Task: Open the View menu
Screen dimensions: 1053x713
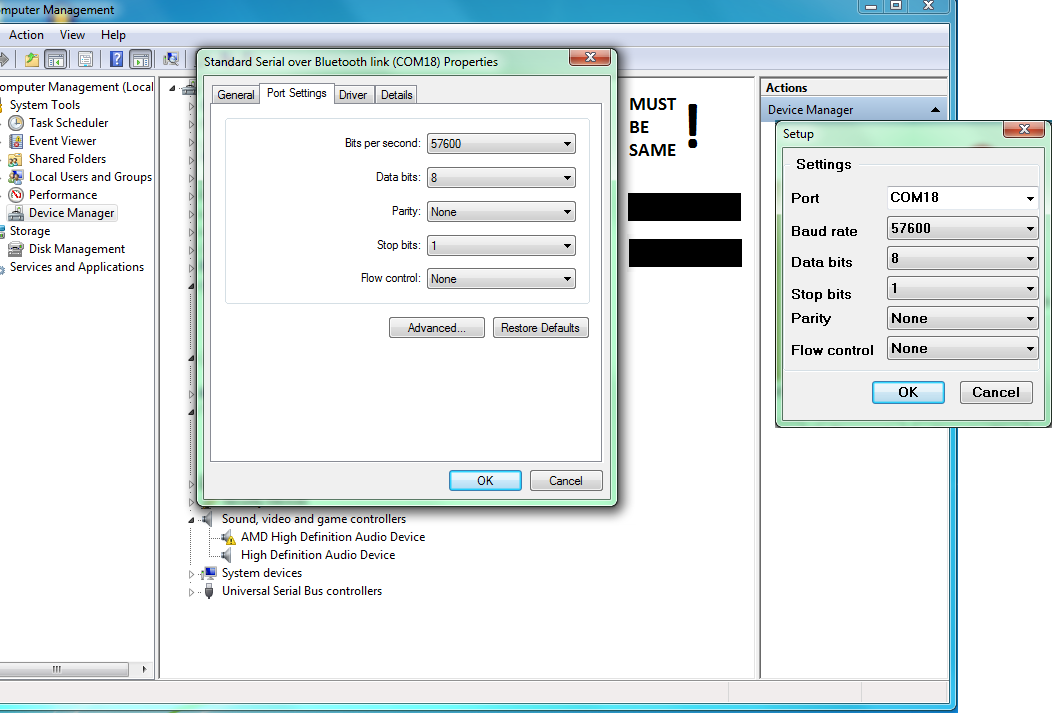Action: pyautogui.click(x=72, y=35)
